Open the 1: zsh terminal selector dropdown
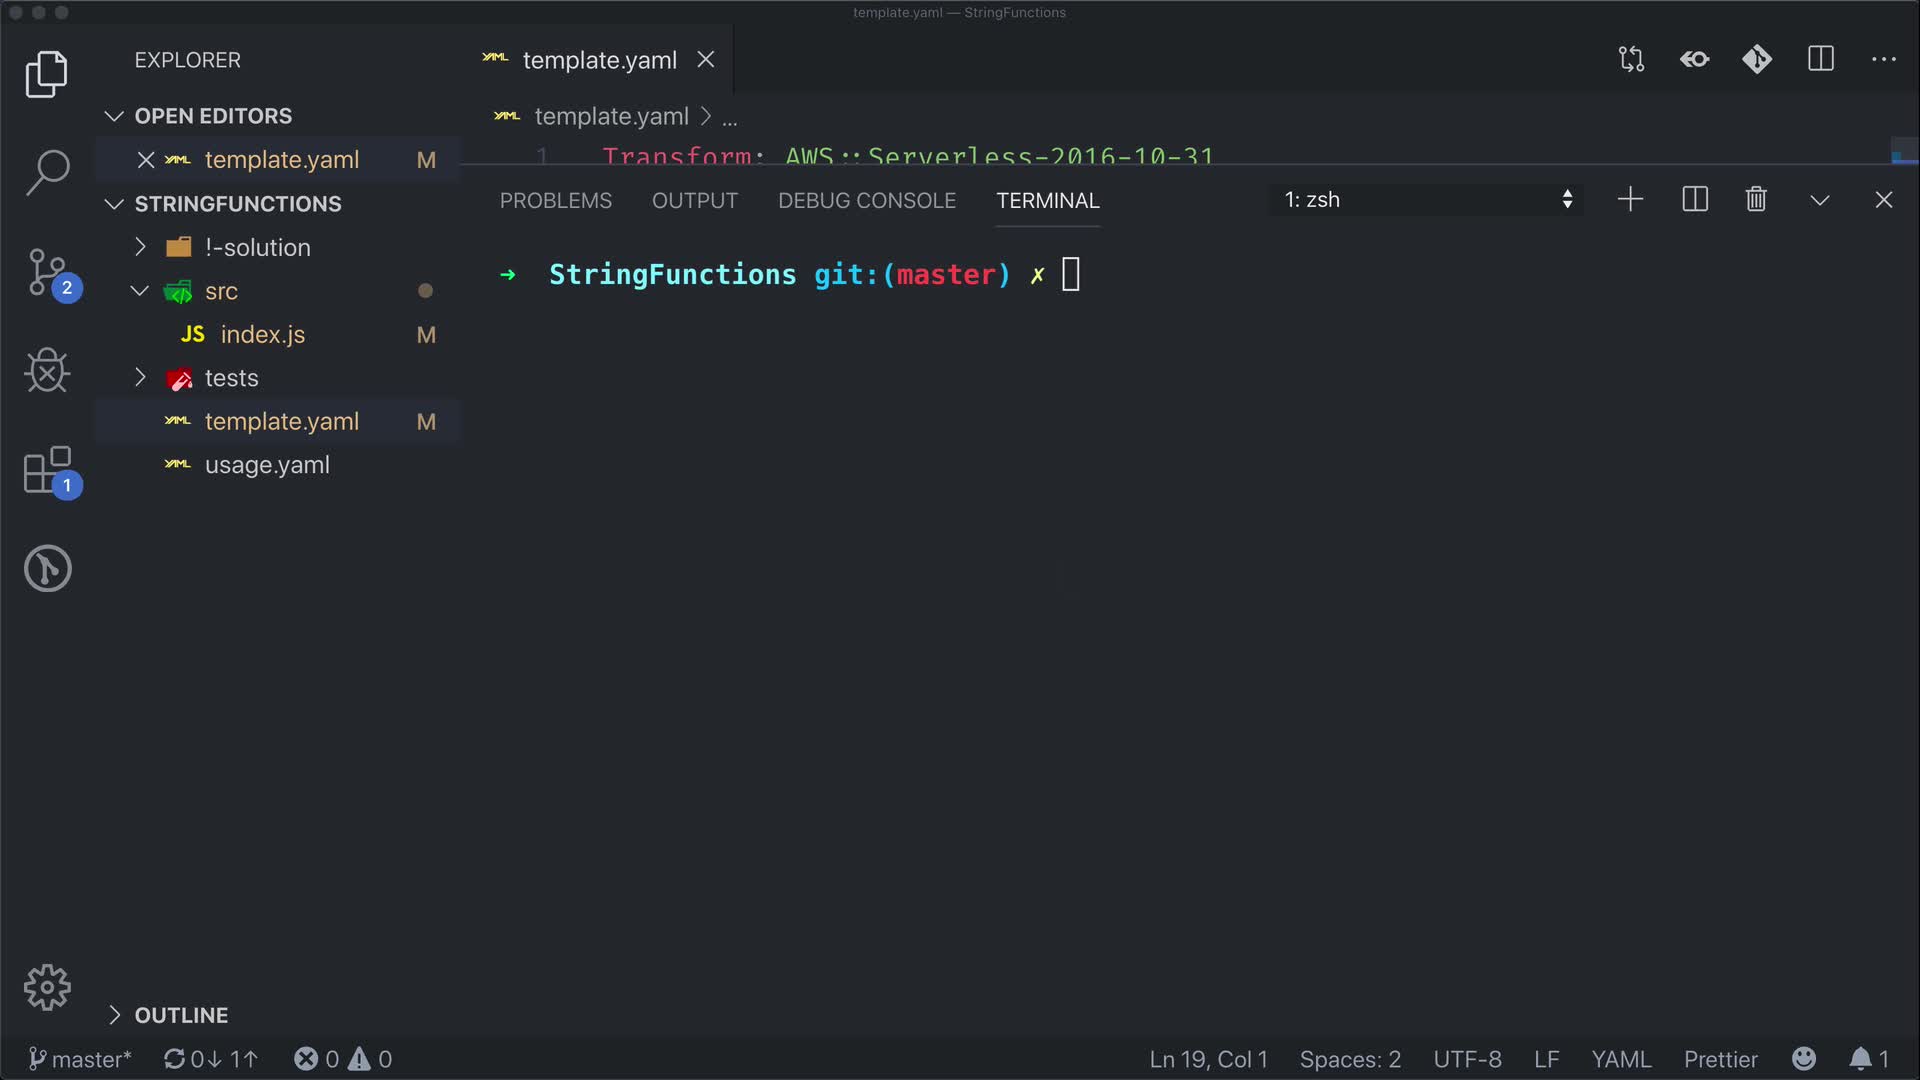The image size is (1920, 1080). pos(1426,200)
